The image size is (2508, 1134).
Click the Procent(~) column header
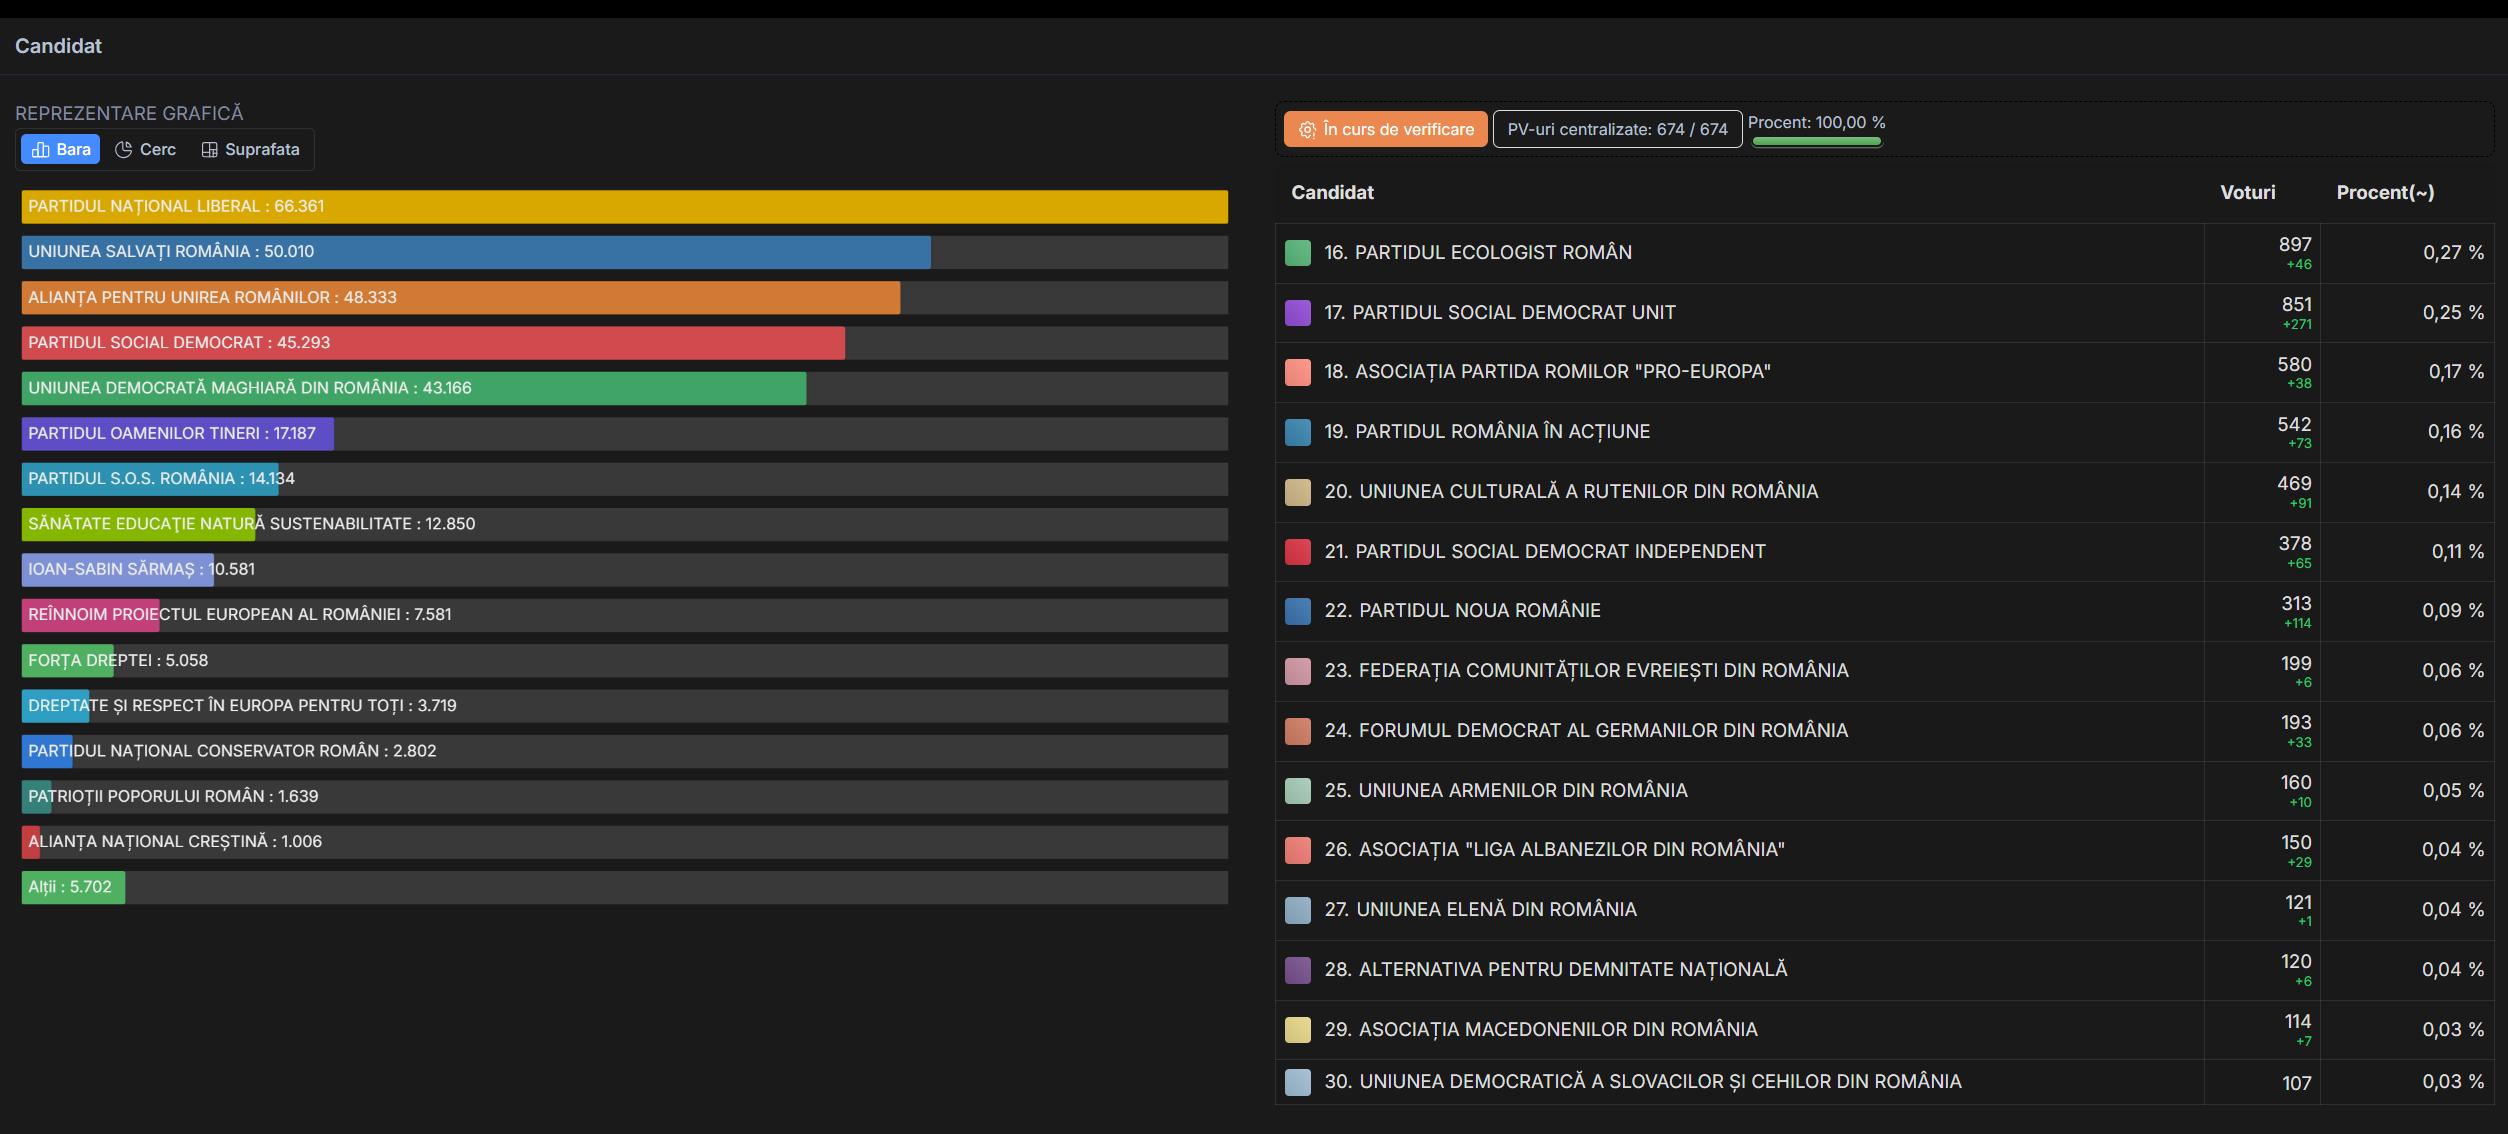(x=2384, y=193)
